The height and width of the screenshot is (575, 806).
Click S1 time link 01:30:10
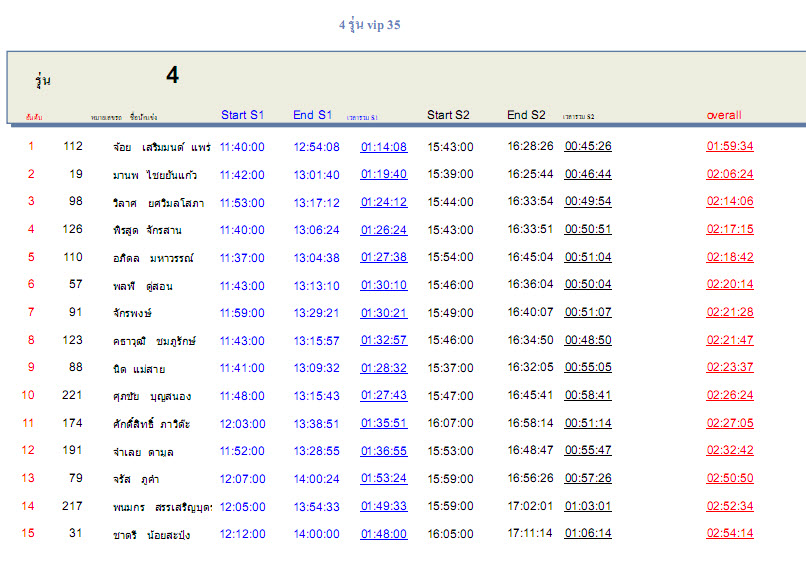tap(384, 285)
